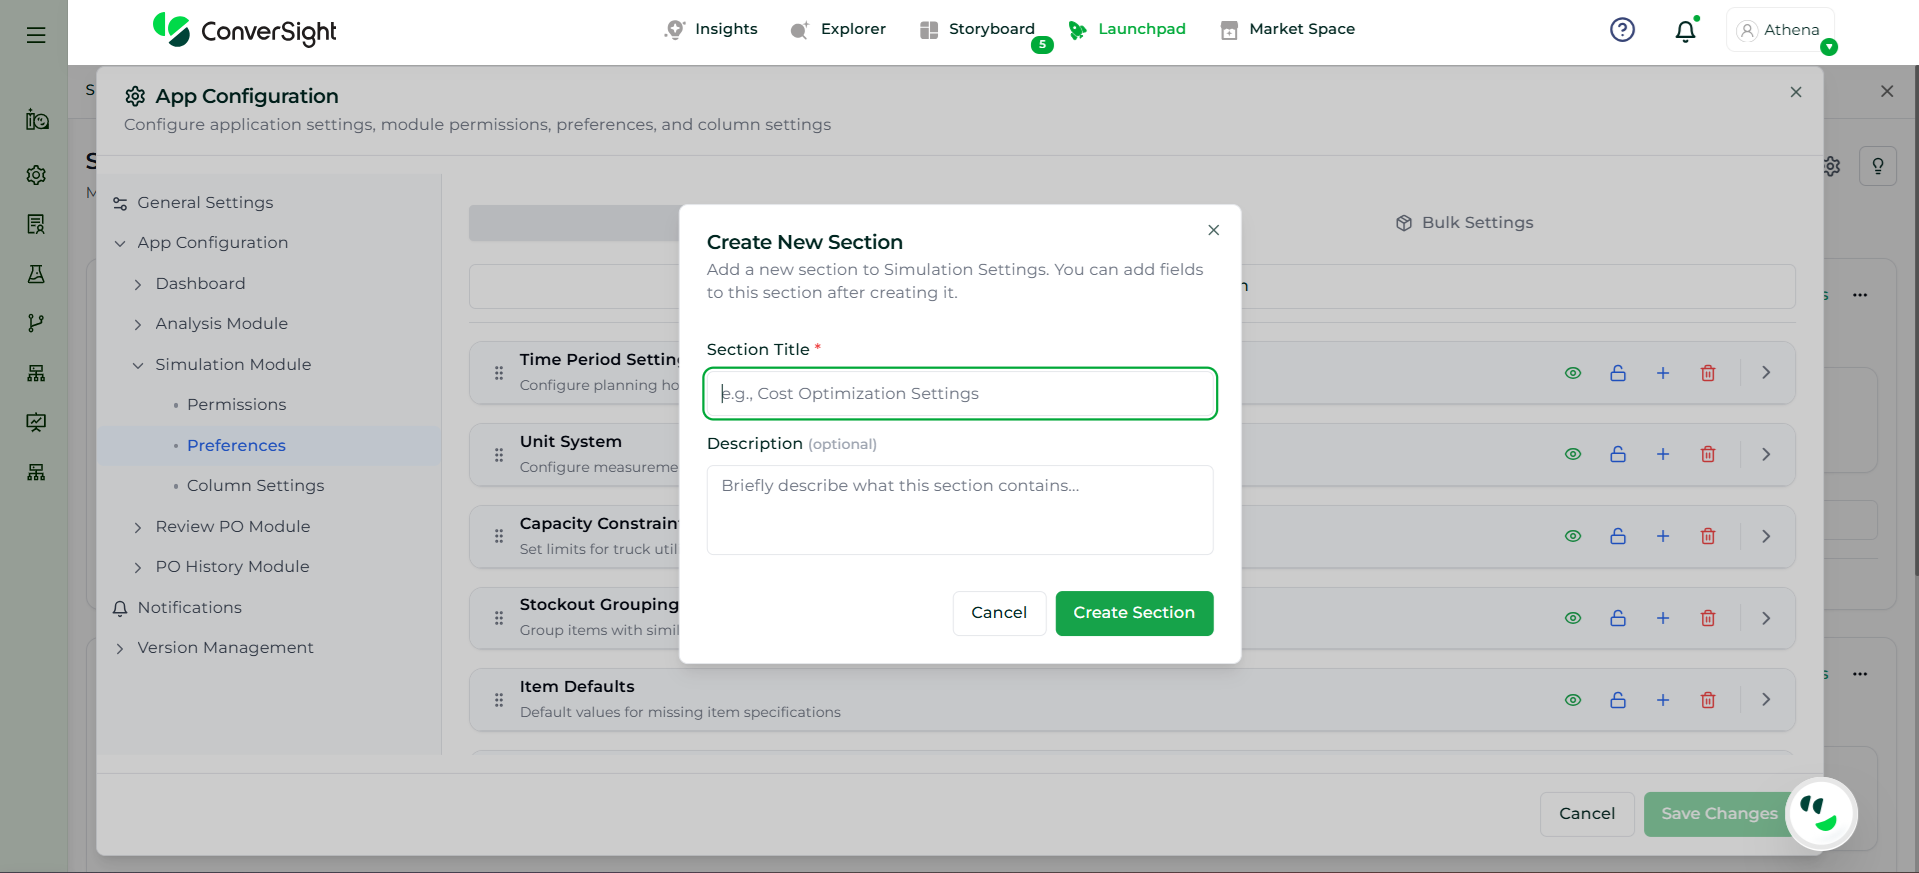1919x873 pixels.
Task: Click the Description text area
Action: 959,510
